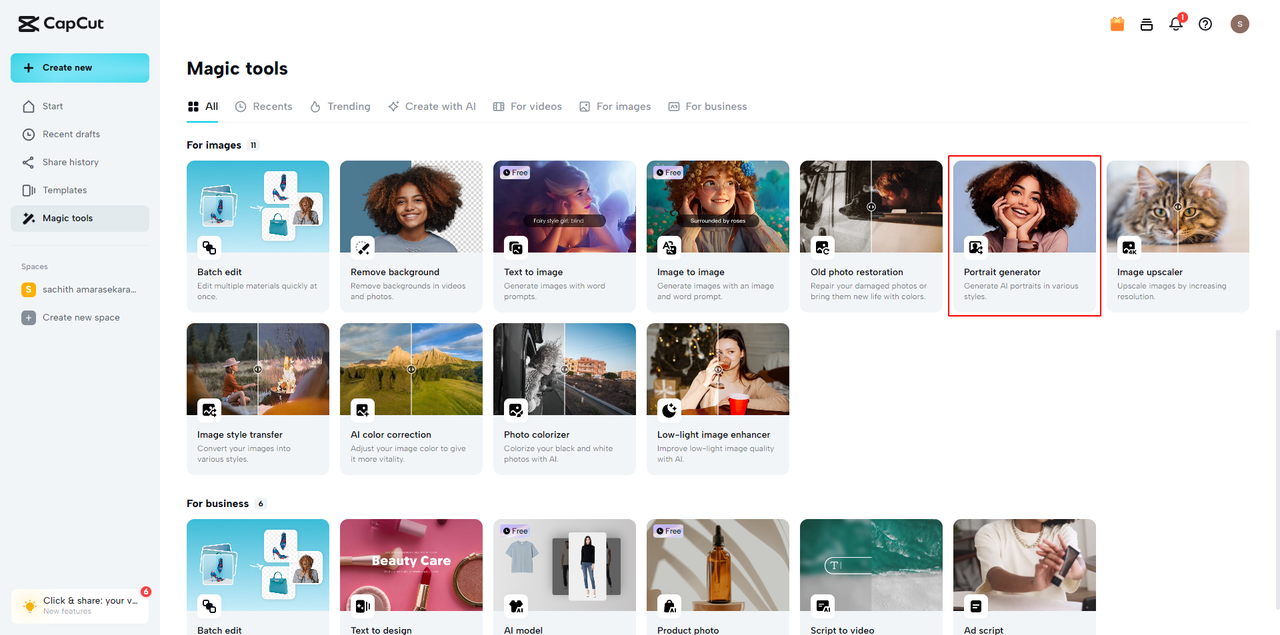Open Image style transfer thumbnail

258,369
